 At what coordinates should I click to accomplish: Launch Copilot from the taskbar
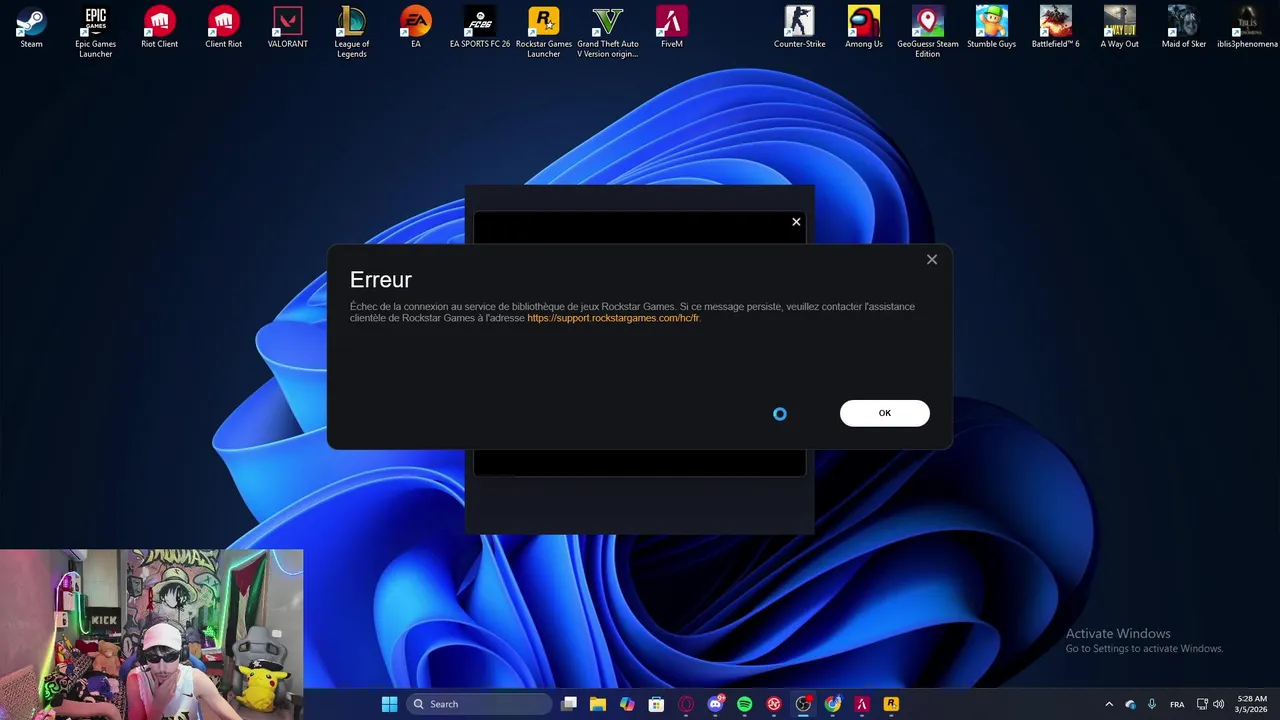pyautogui.click(x=627, y=704)
